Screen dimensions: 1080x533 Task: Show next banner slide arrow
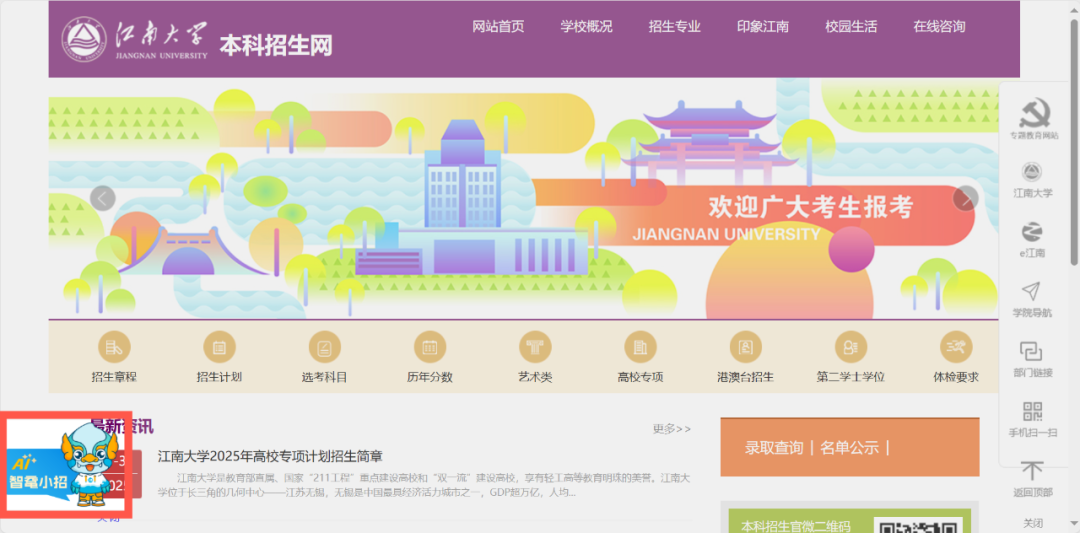[966, 198]
